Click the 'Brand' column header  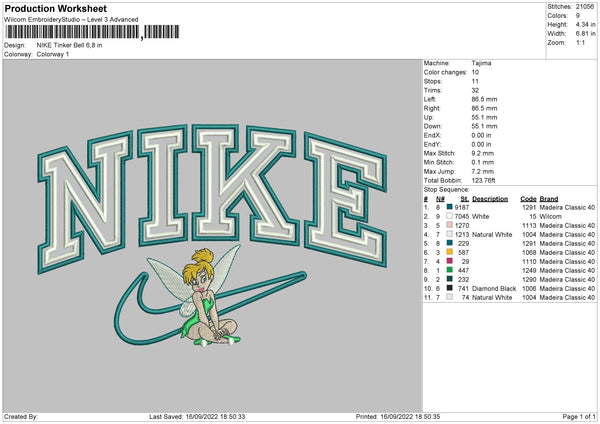pos(549,199)
